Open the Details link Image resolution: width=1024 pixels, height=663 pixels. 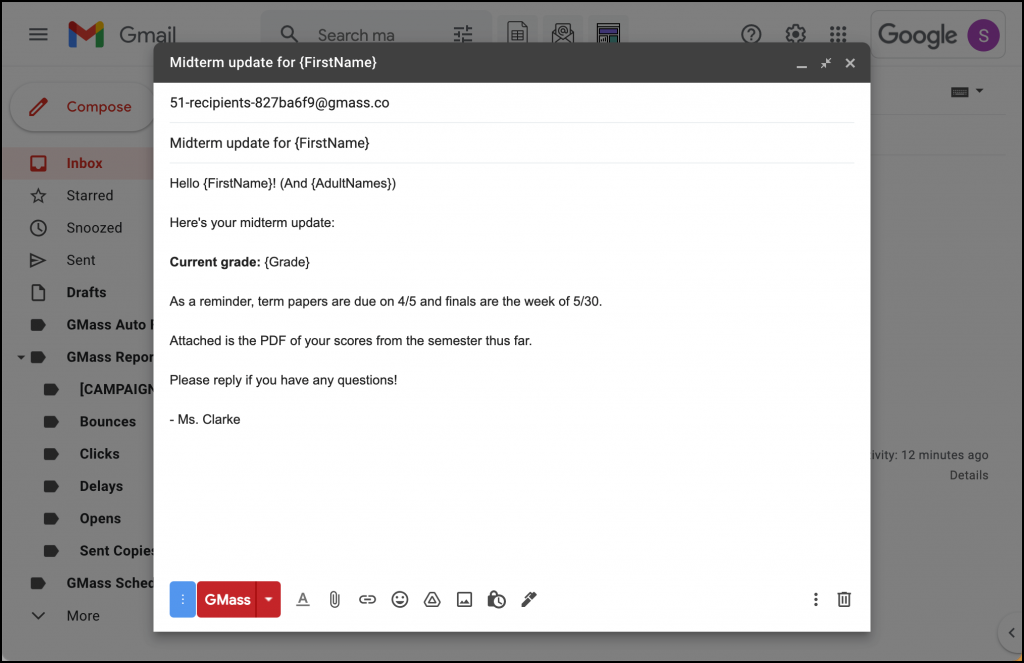click(x=968, y=475)
